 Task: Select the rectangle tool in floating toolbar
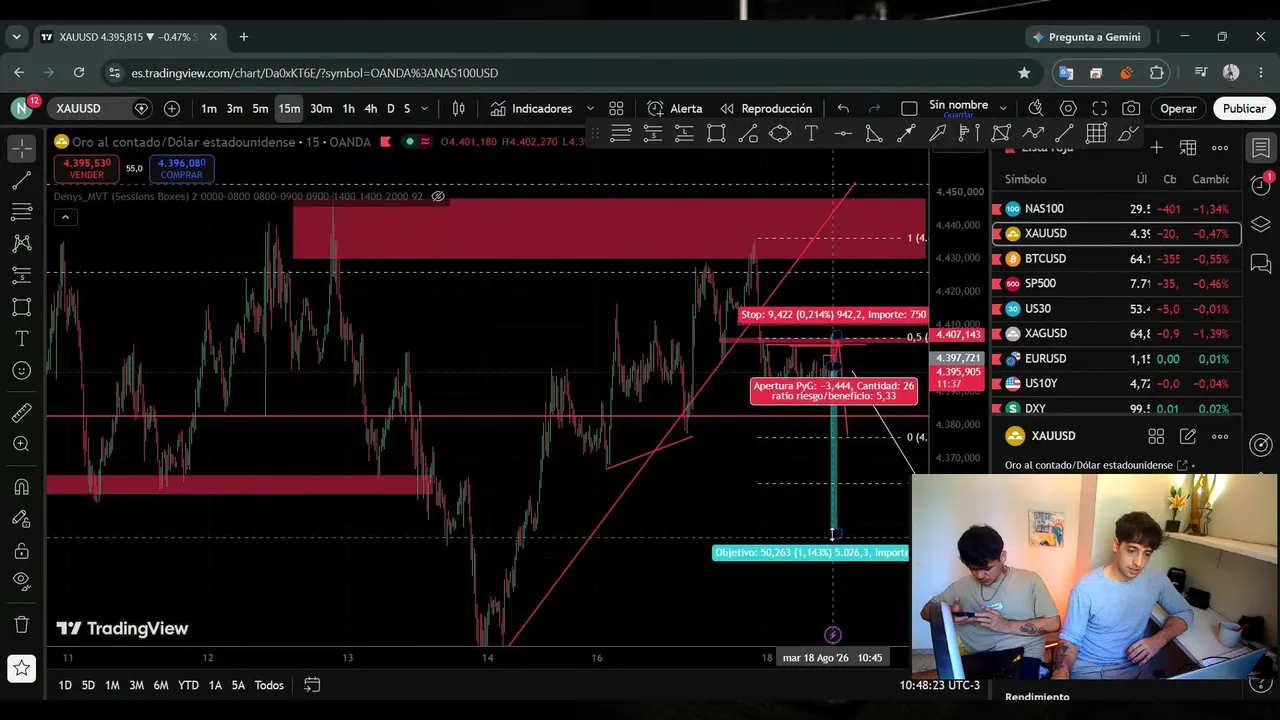pyautogui.click(x=716, y=133)
